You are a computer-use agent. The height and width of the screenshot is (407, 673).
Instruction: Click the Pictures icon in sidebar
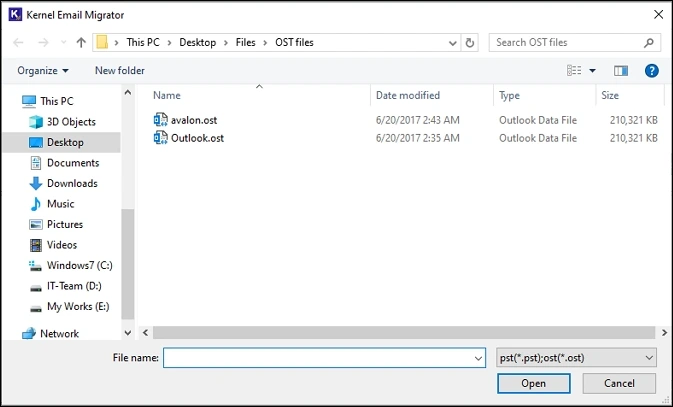click(36, 225)
